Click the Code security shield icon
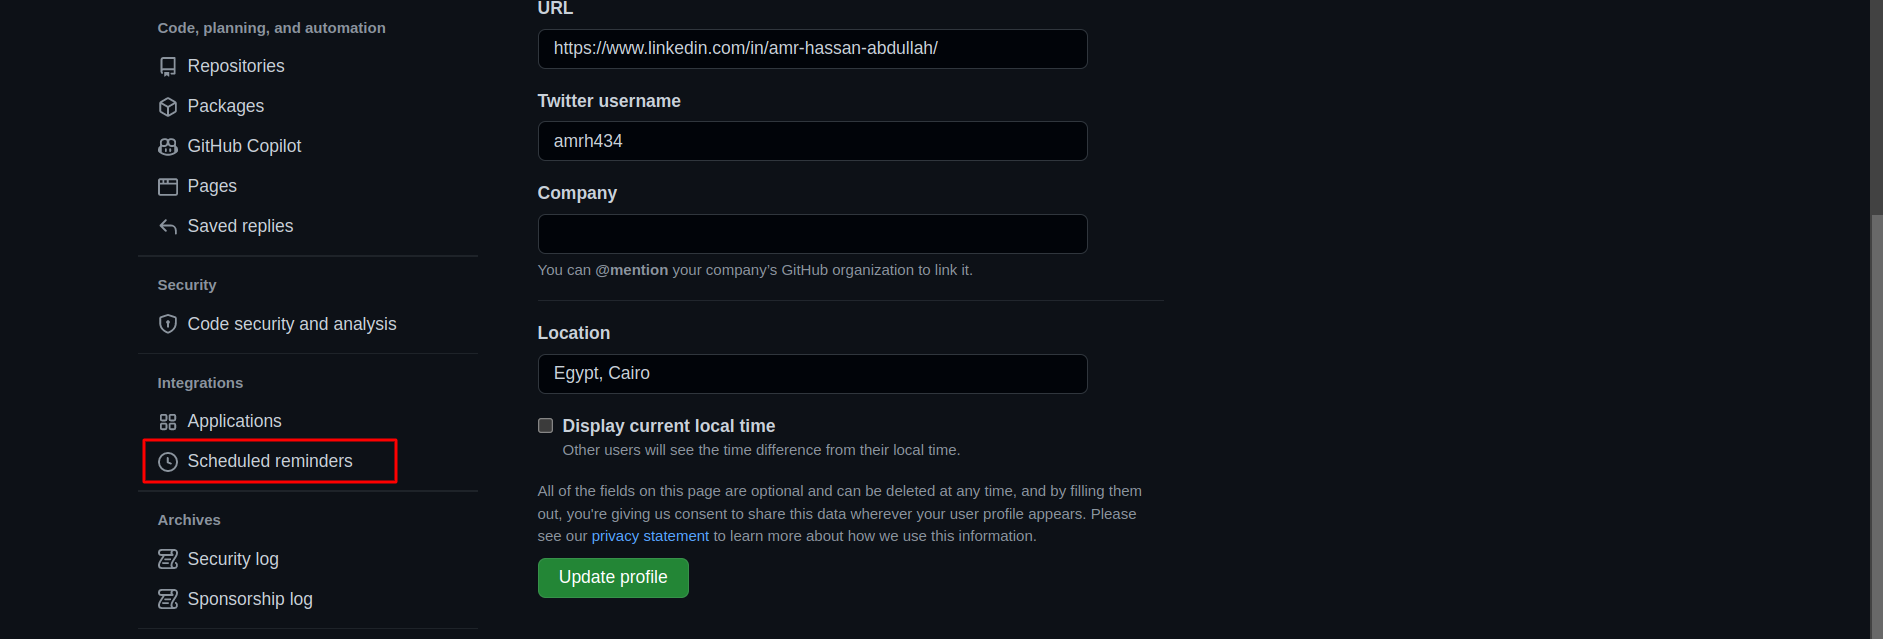This screenshot has height=639, width=1883. click(168, 324)
